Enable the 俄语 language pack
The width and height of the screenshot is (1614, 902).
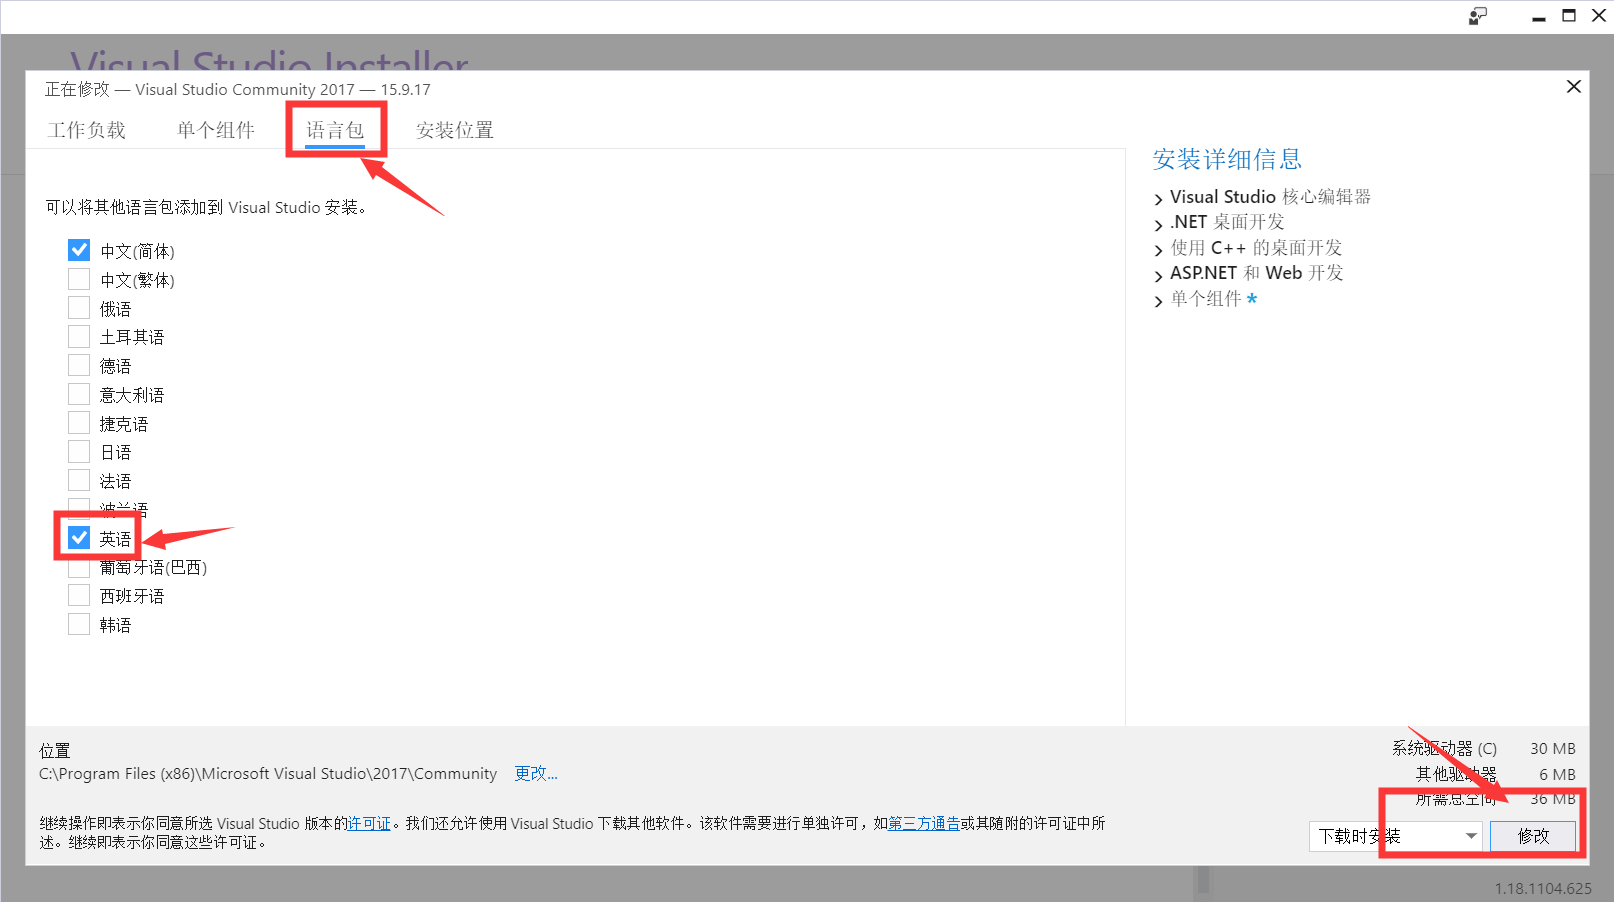tap(79, 308)
